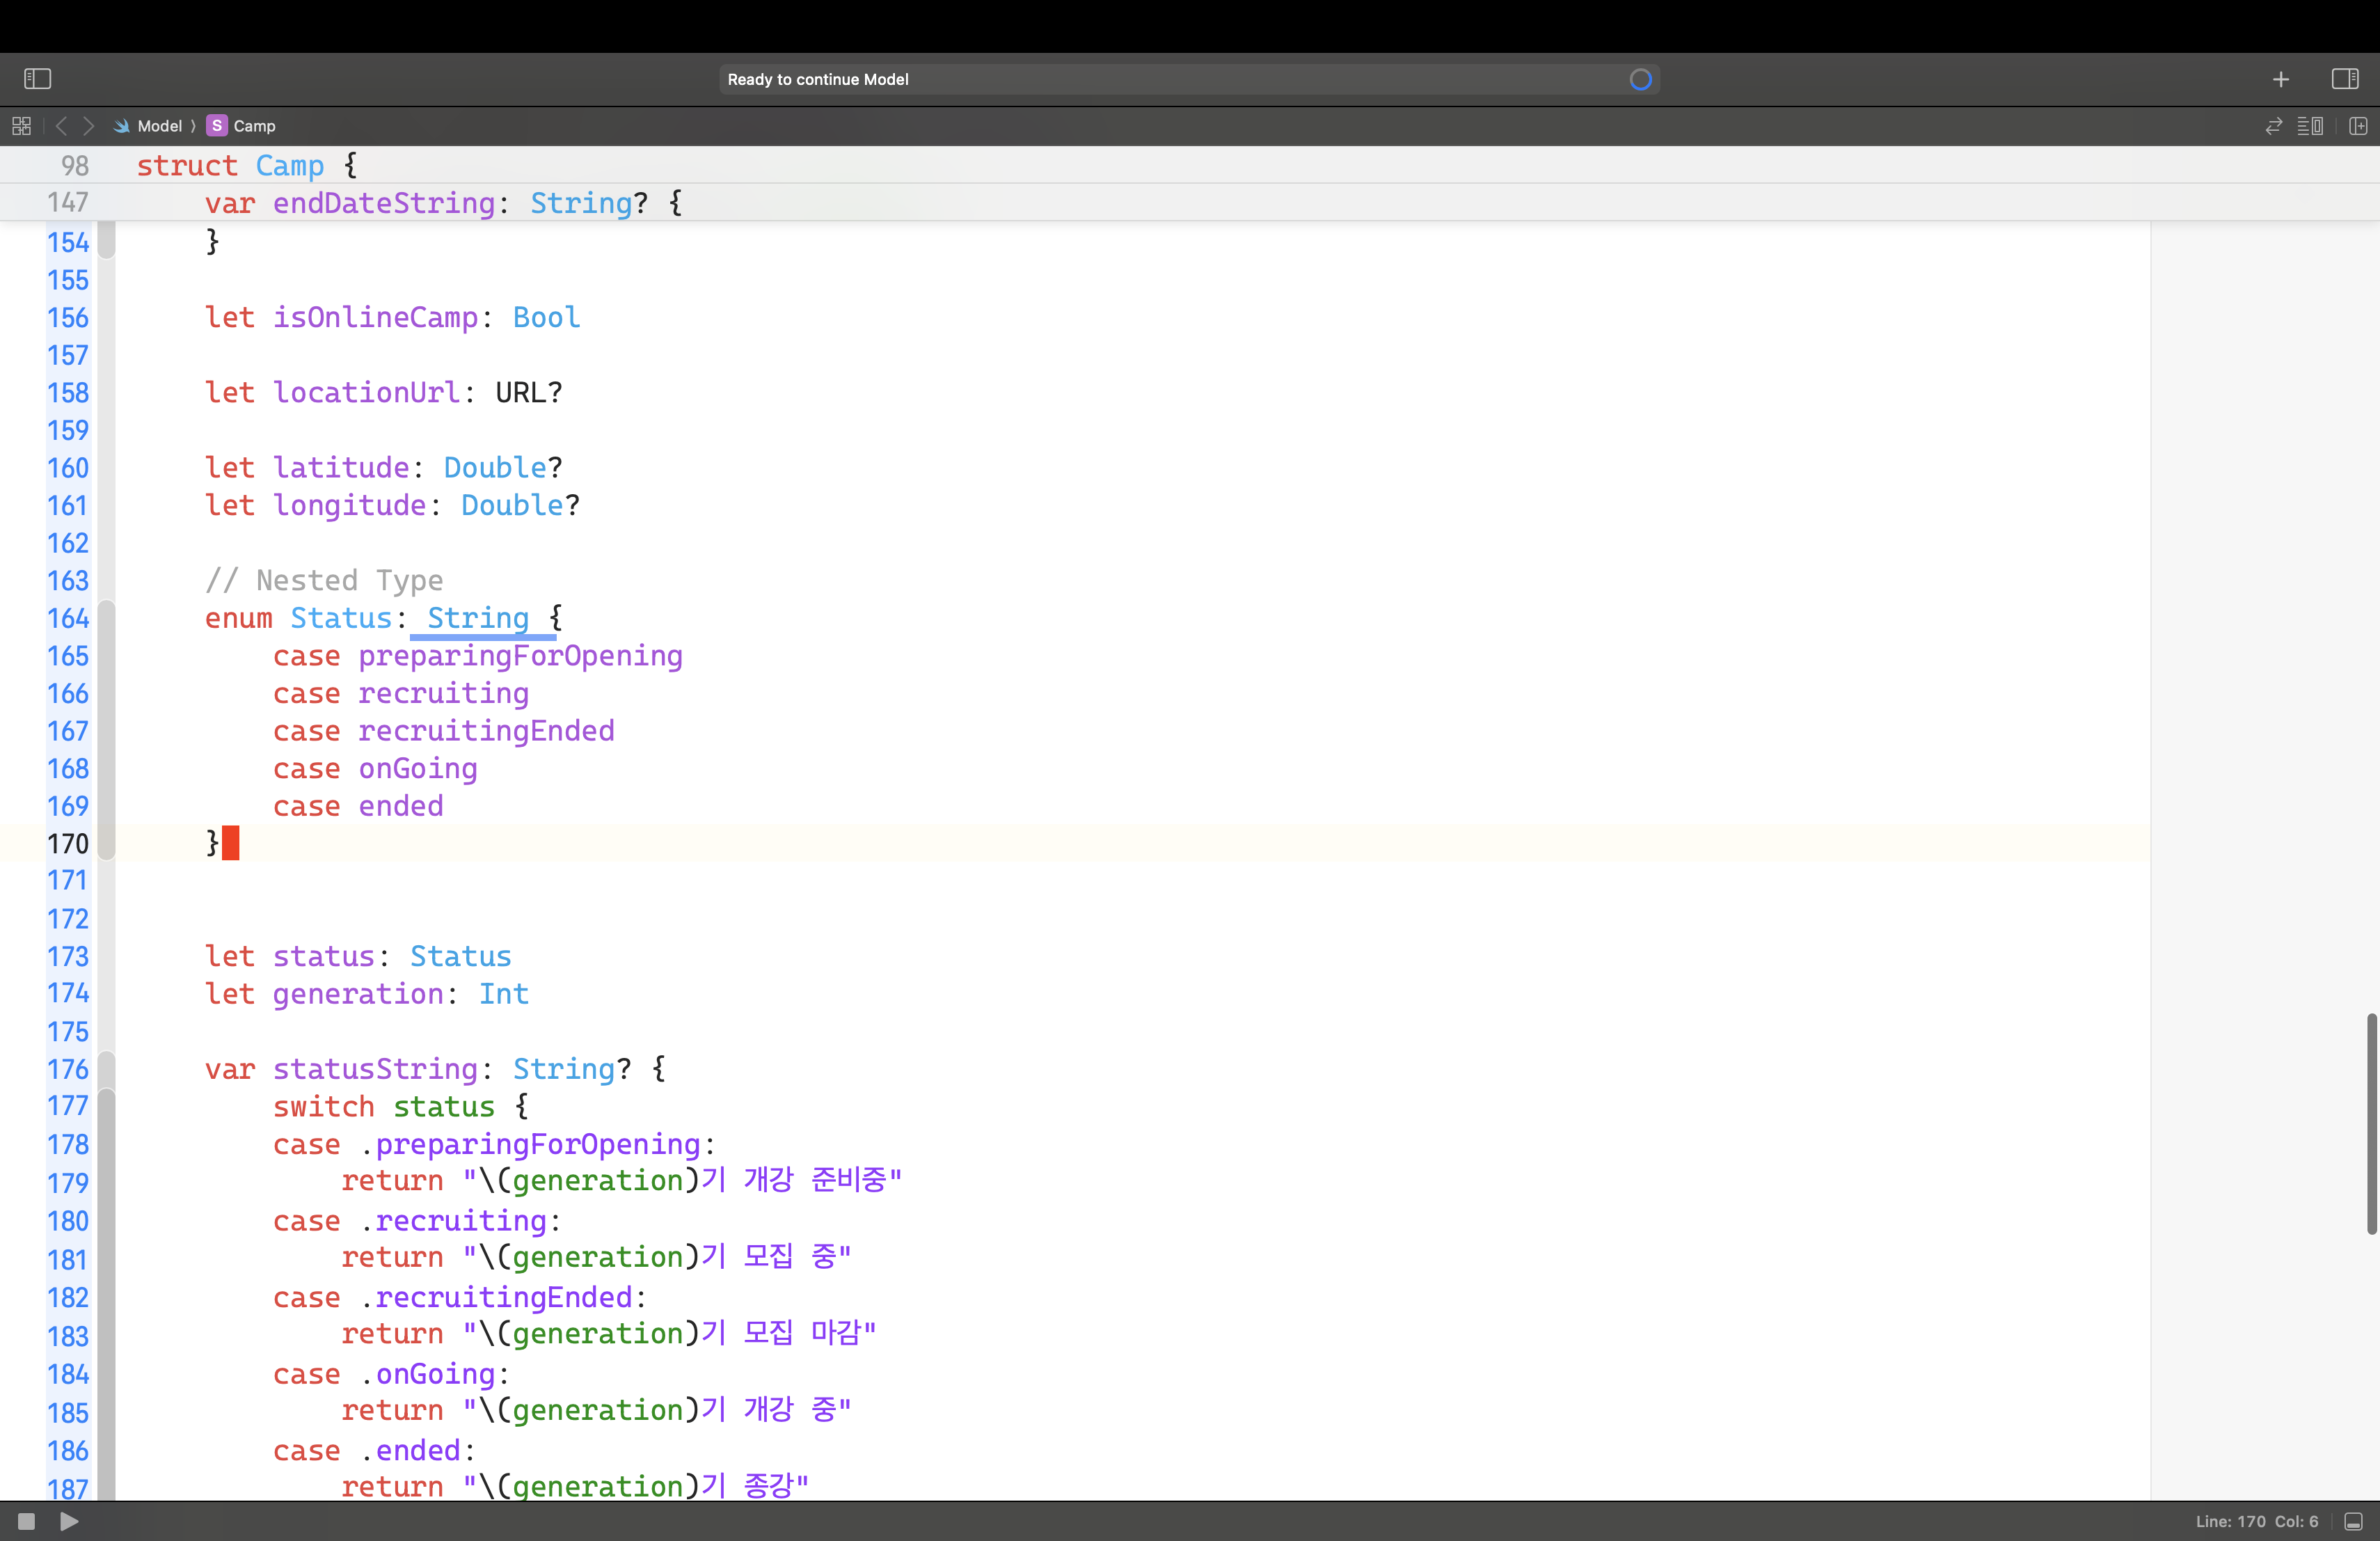The height and width of the screenshot is (1541, 2380).
Task: Open the related items grid menu
Action: [21, 126]
